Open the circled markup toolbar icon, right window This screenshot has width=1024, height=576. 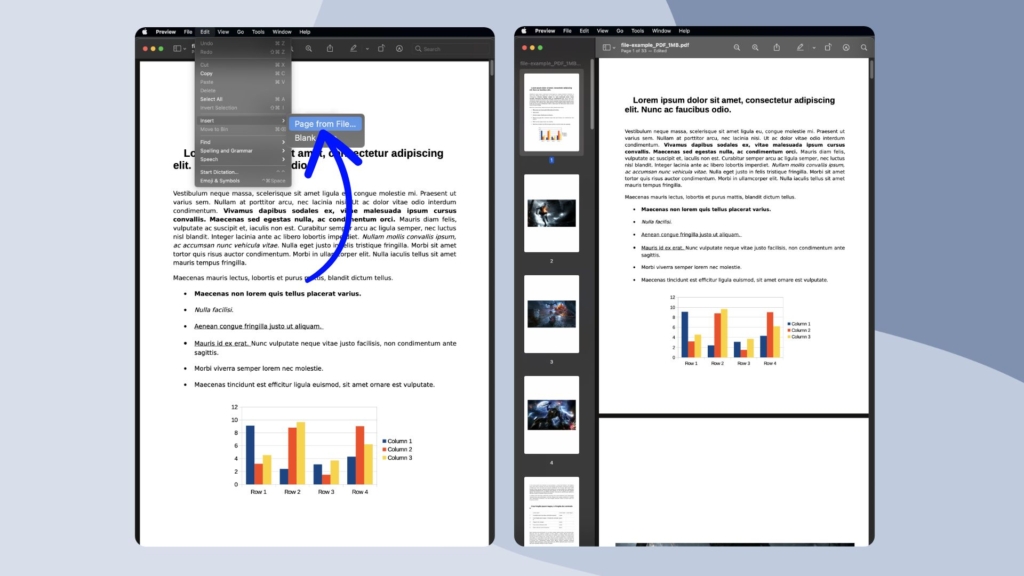tap(846, 47)
